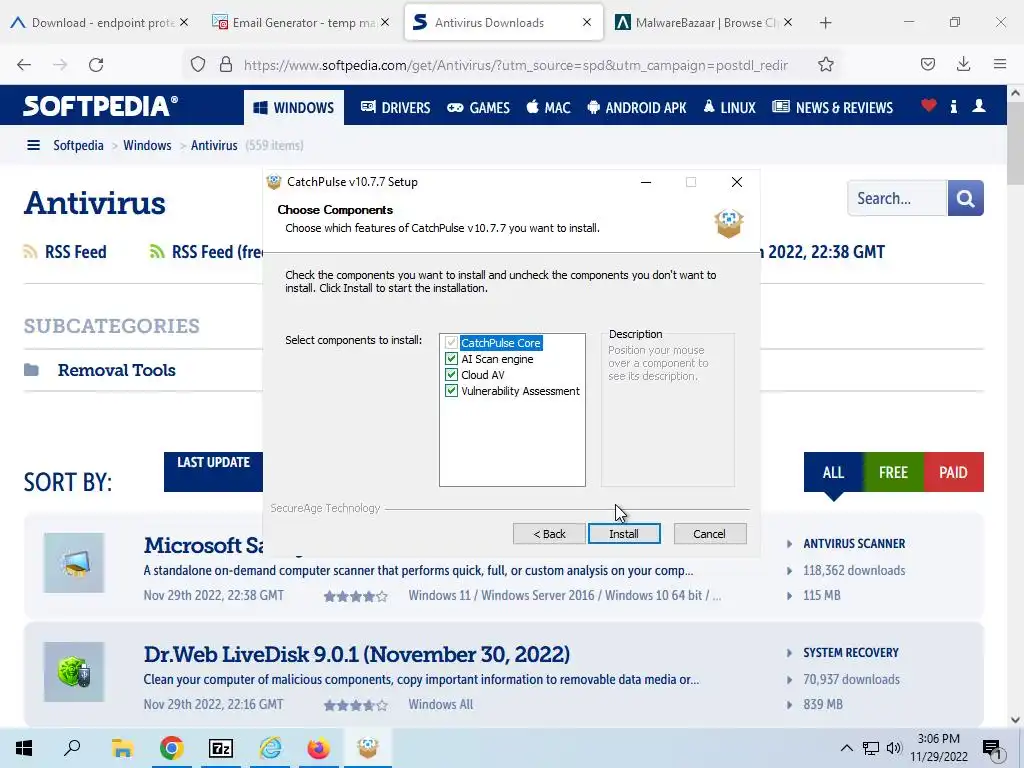The image size is (1024, 768).
Task: Open the Pocket save icon
Action: [x=927, y=64]
